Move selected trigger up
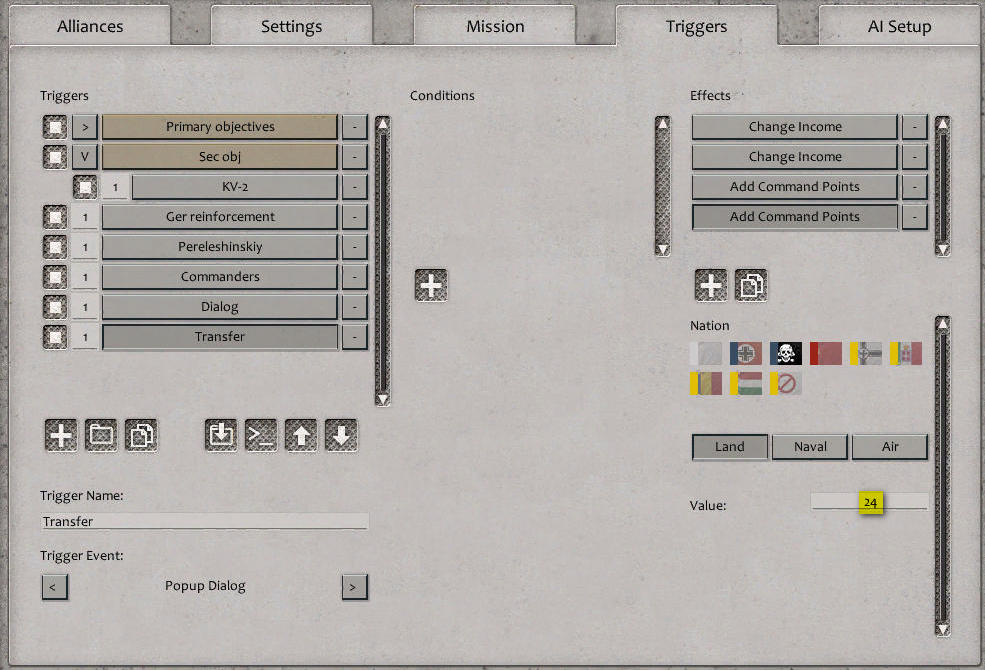The width and height of the screenshot is (985, 670). (x=302, y=435)
